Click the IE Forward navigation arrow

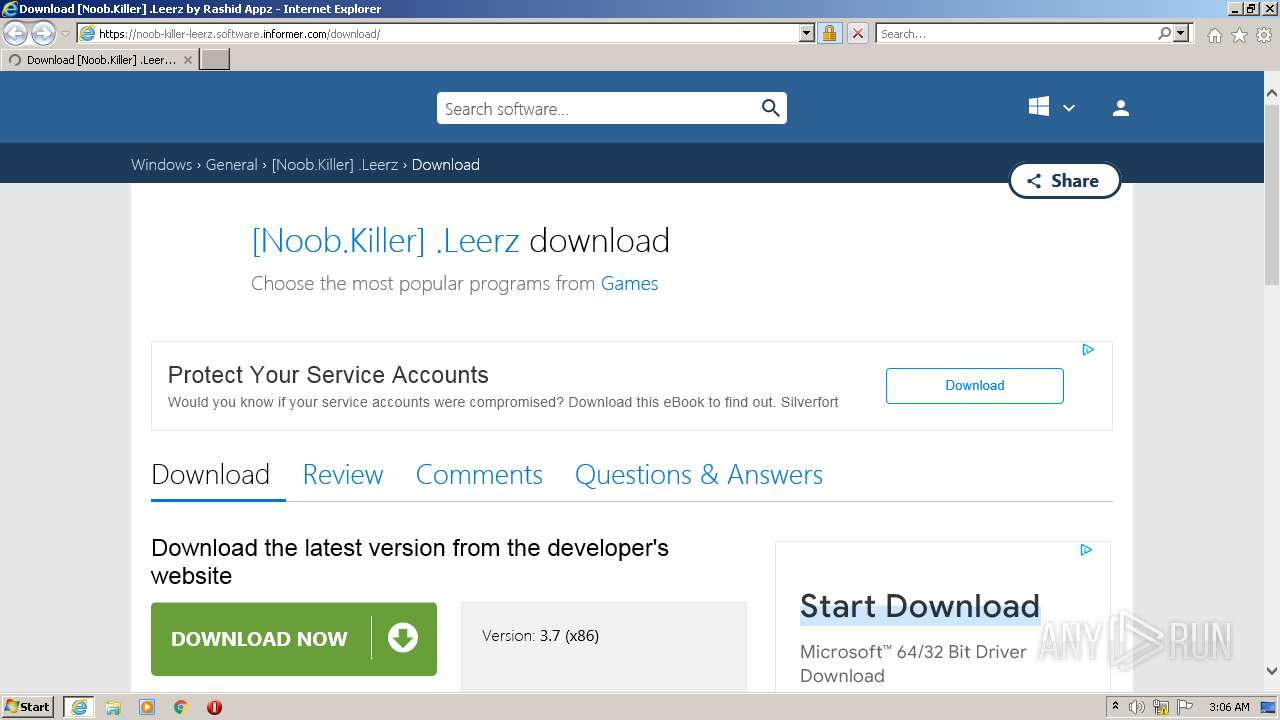point(43,34)
